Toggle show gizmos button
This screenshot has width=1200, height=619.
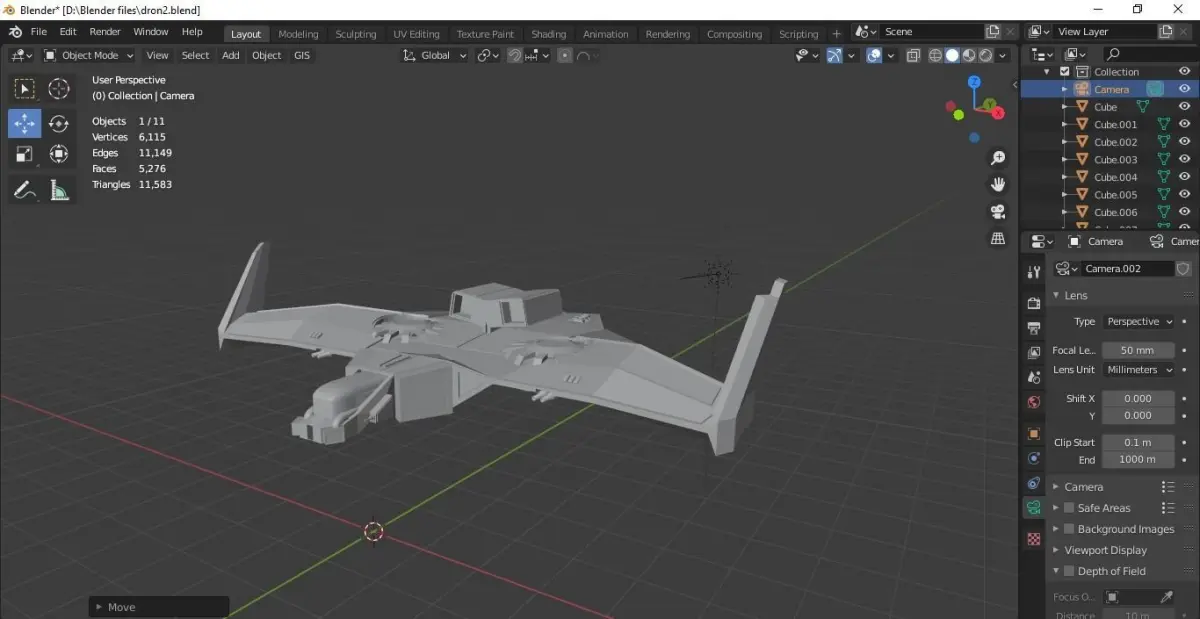[834, 56]
